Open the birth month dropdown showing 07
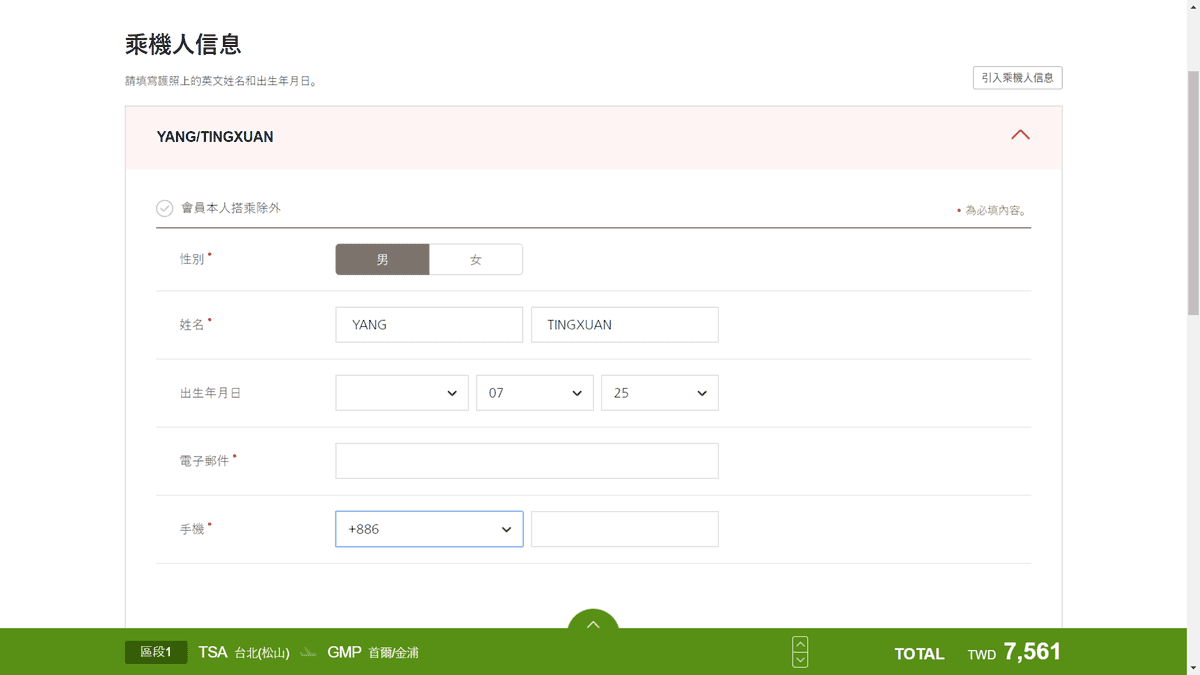The image size is (1200, 675). [535, 393]
